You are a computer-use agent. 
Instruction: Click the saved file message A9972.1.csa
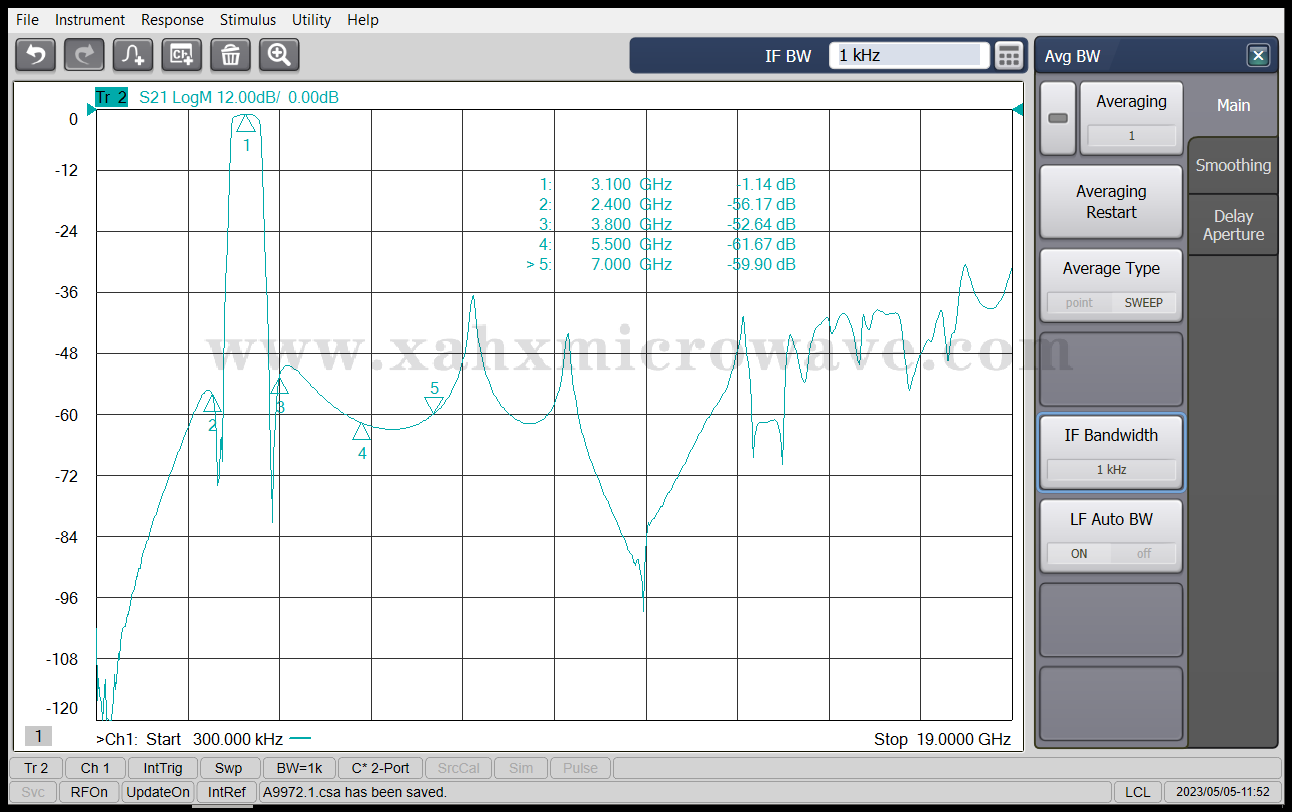tap(355, 792)
